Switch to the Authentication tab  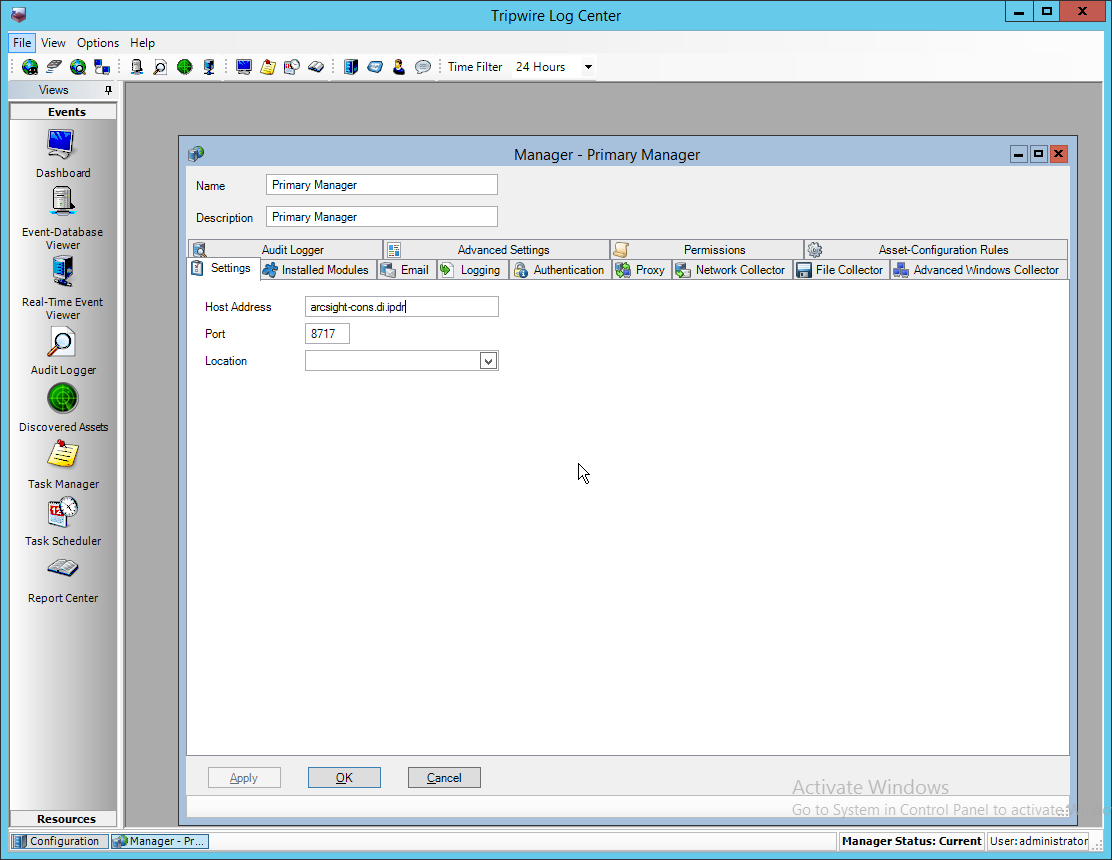(561, 270)
